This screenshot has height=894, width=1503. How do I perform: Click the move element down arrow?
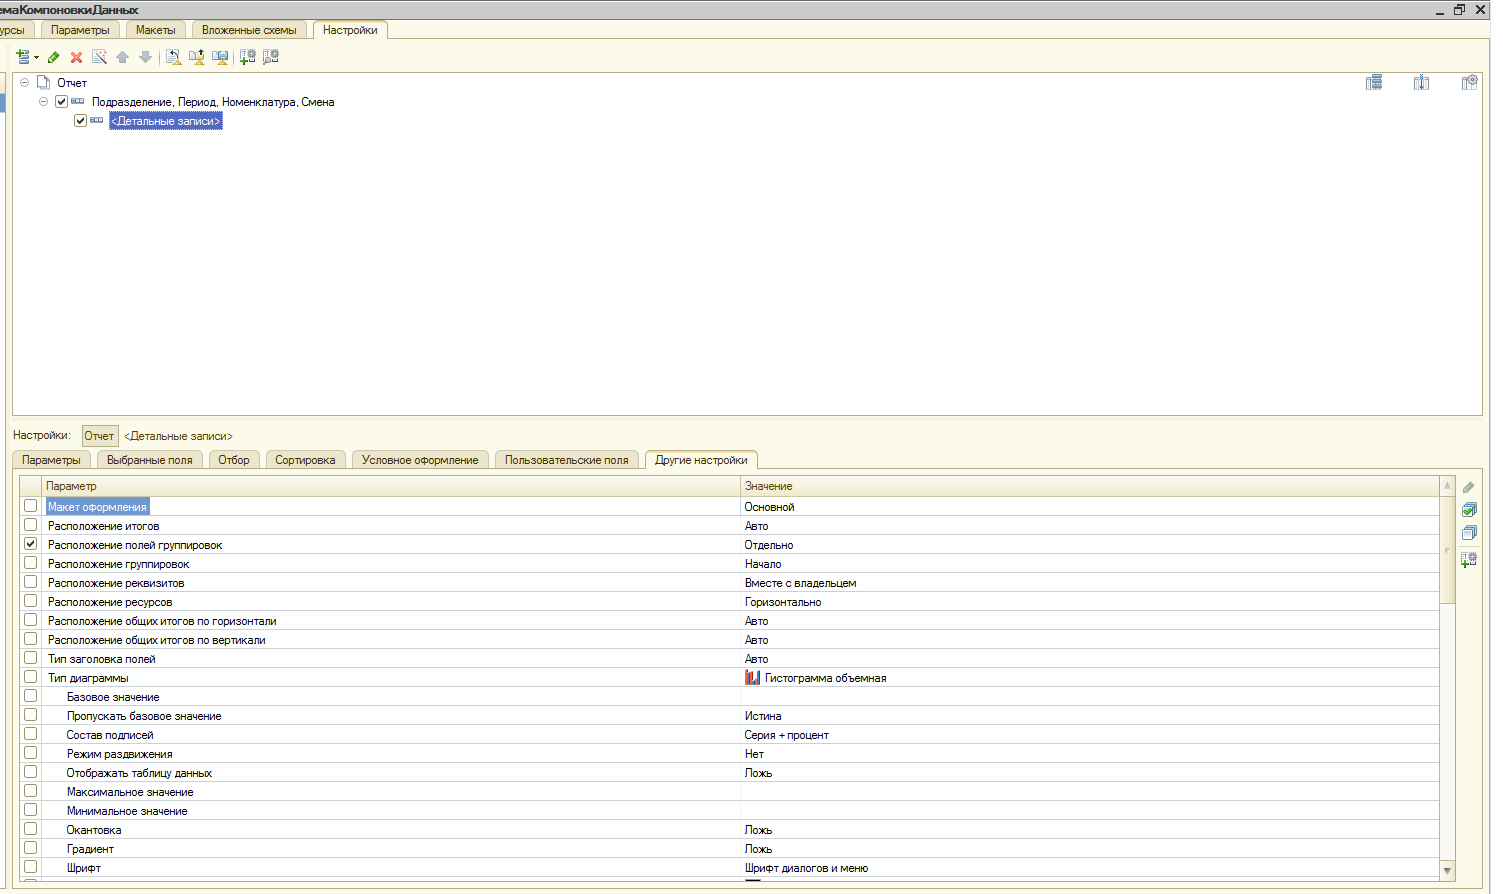[x=145, y=58]
